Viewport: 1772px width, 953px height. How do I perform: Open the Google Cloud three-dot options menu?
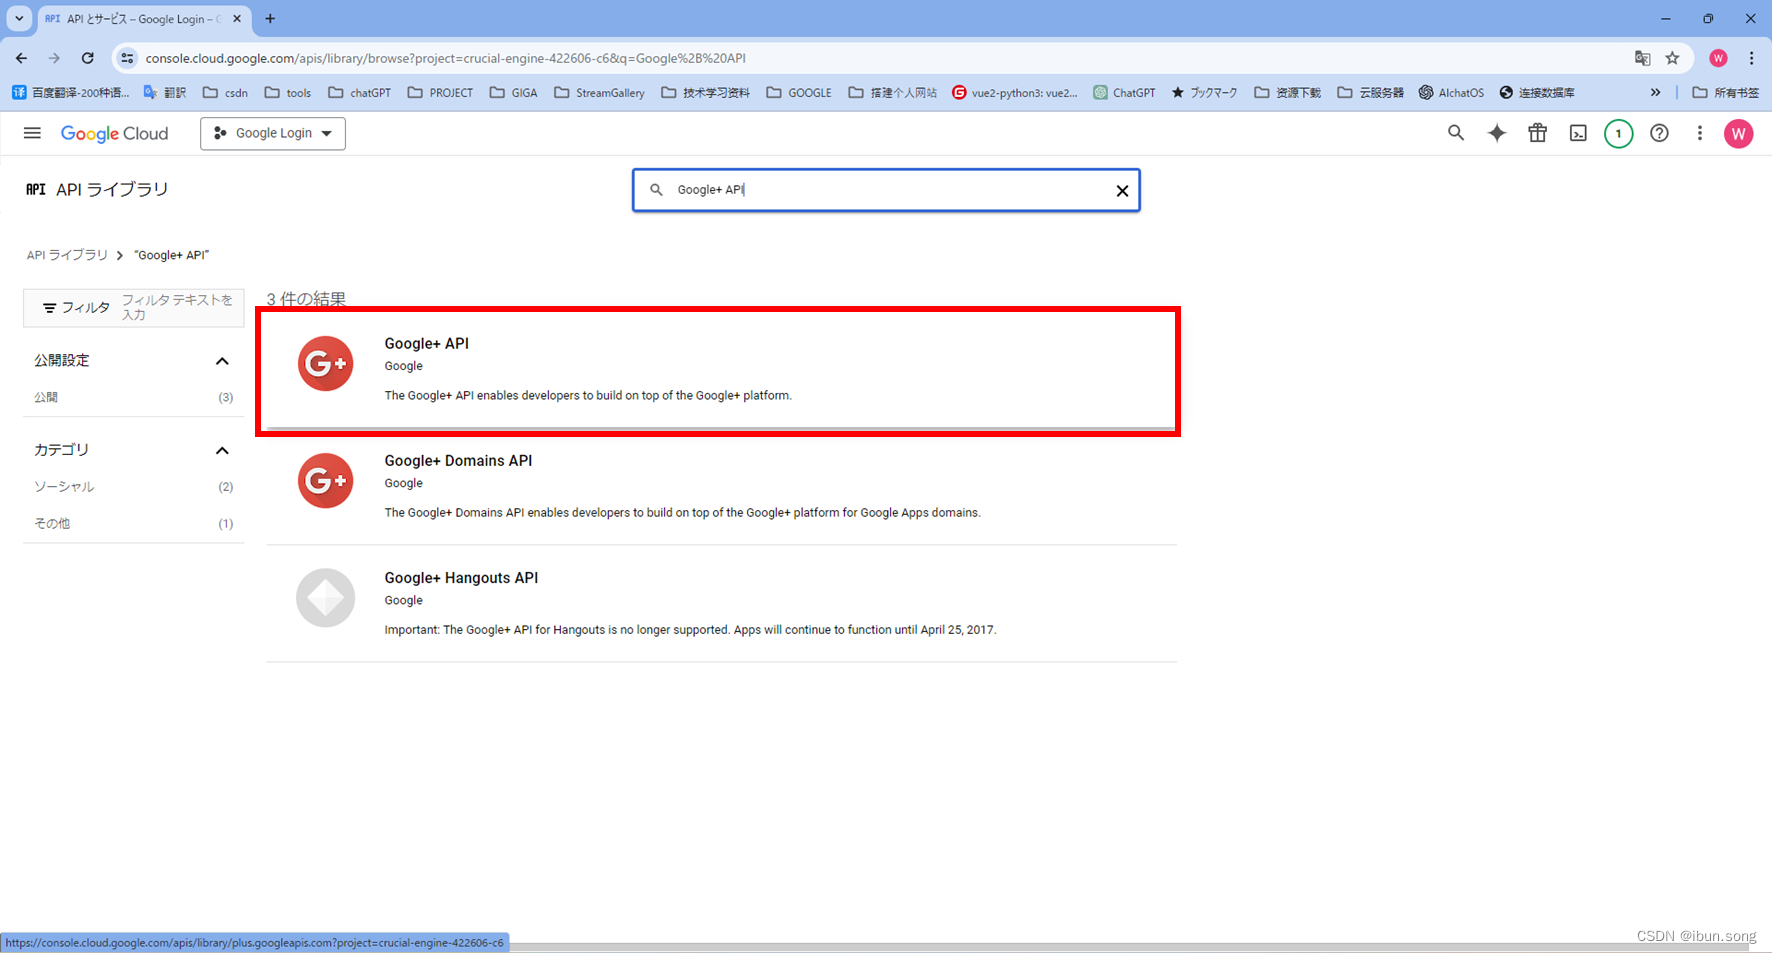click(1700, 133)
